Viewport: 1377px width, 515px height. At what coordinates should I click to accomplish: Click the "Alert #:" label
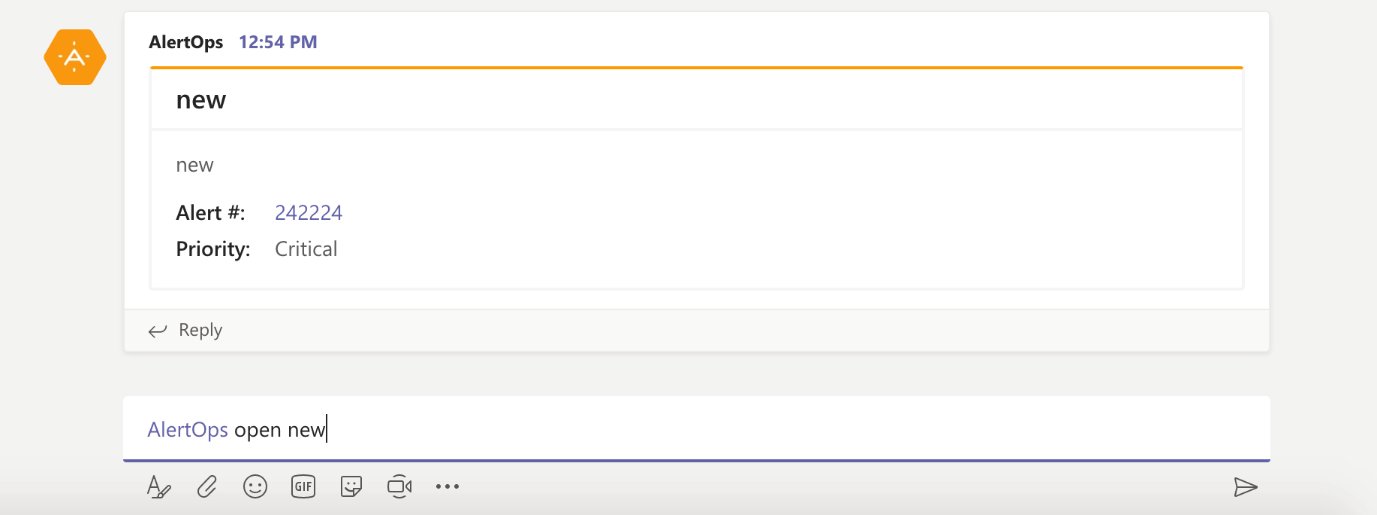pos(211,213)
